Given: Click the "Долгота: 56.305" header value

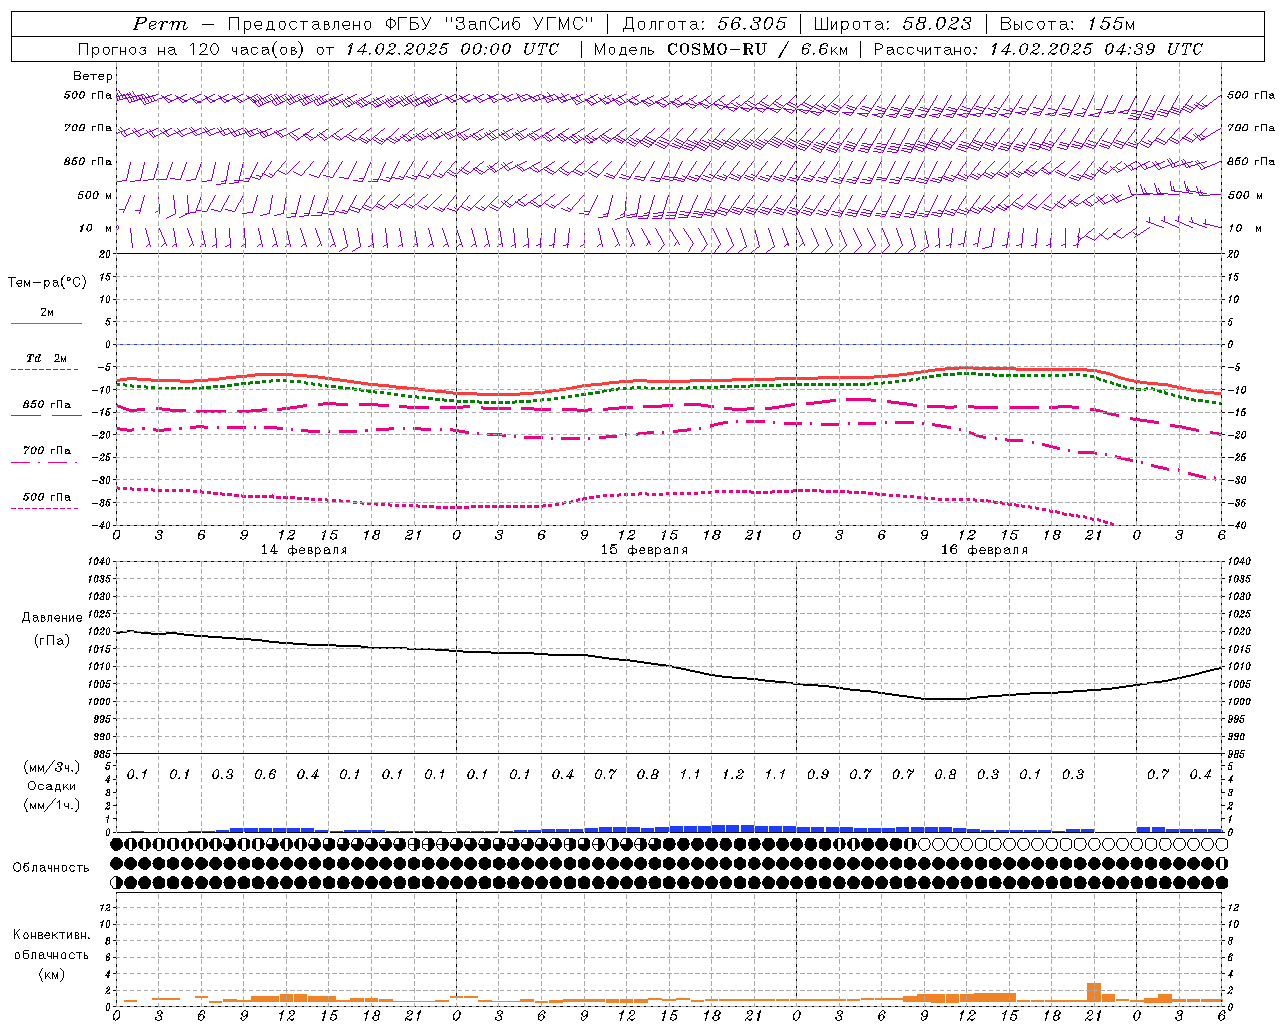Looking at the screenshot, I should (x=705, y=24).
